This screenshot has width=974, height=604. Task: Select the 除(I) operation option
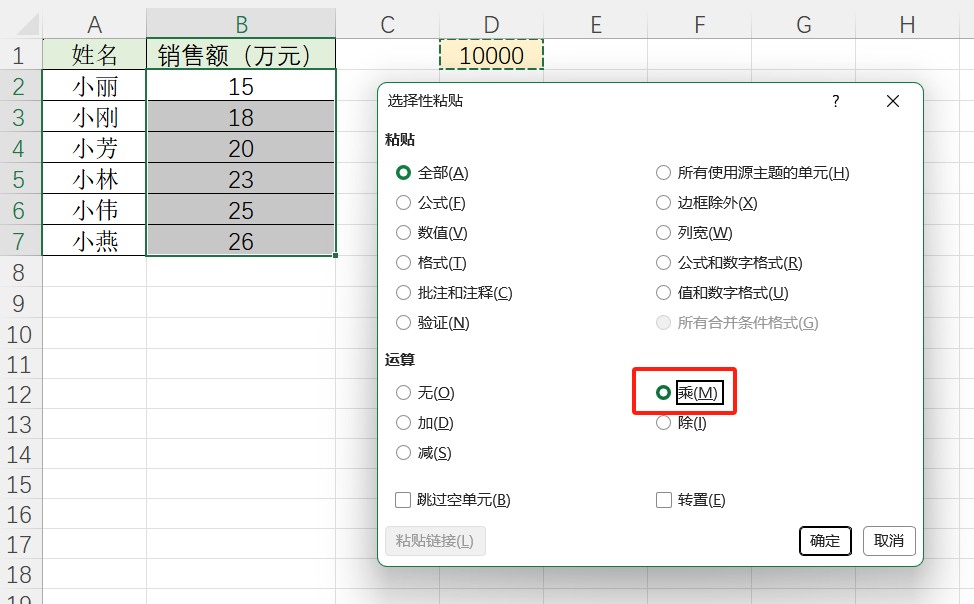tap(663, 422)
